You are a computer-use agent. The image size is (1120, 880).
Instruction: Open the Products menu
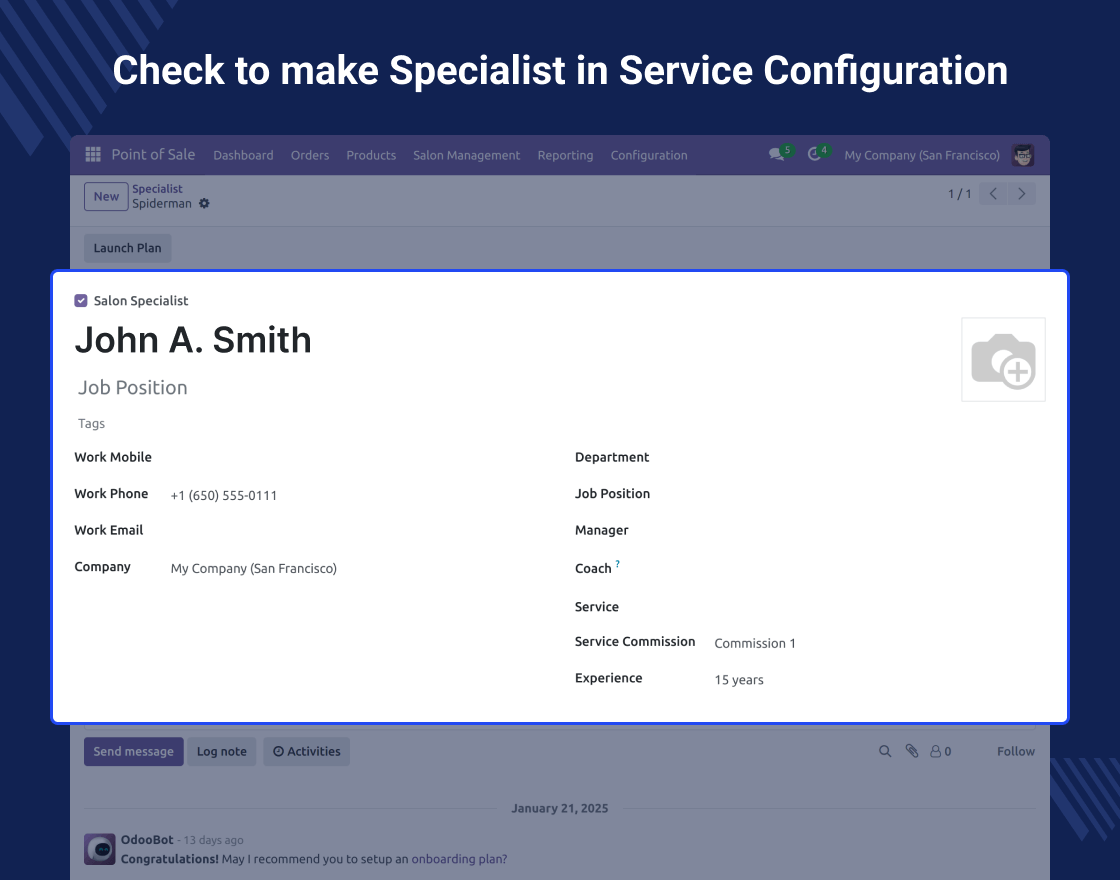coord(371,155)
